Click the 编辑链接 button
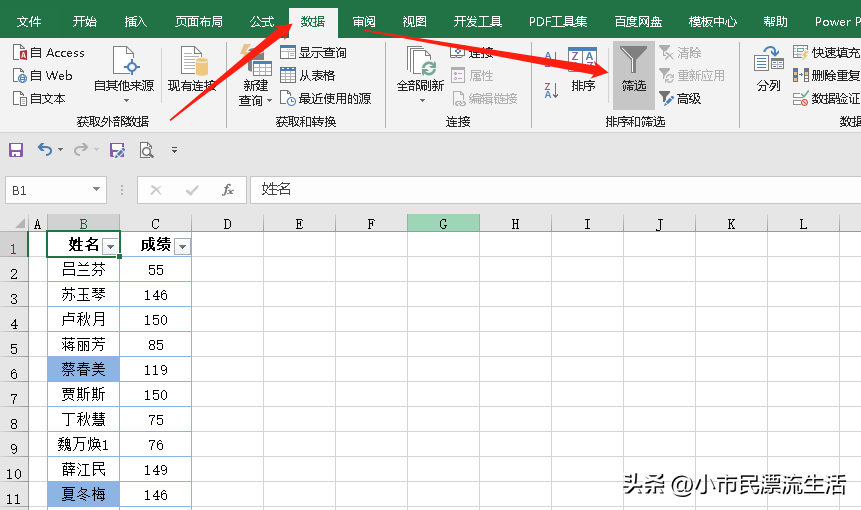Image resolution: width=861 pixels, height=510 pixels. (x=484, y=99)
